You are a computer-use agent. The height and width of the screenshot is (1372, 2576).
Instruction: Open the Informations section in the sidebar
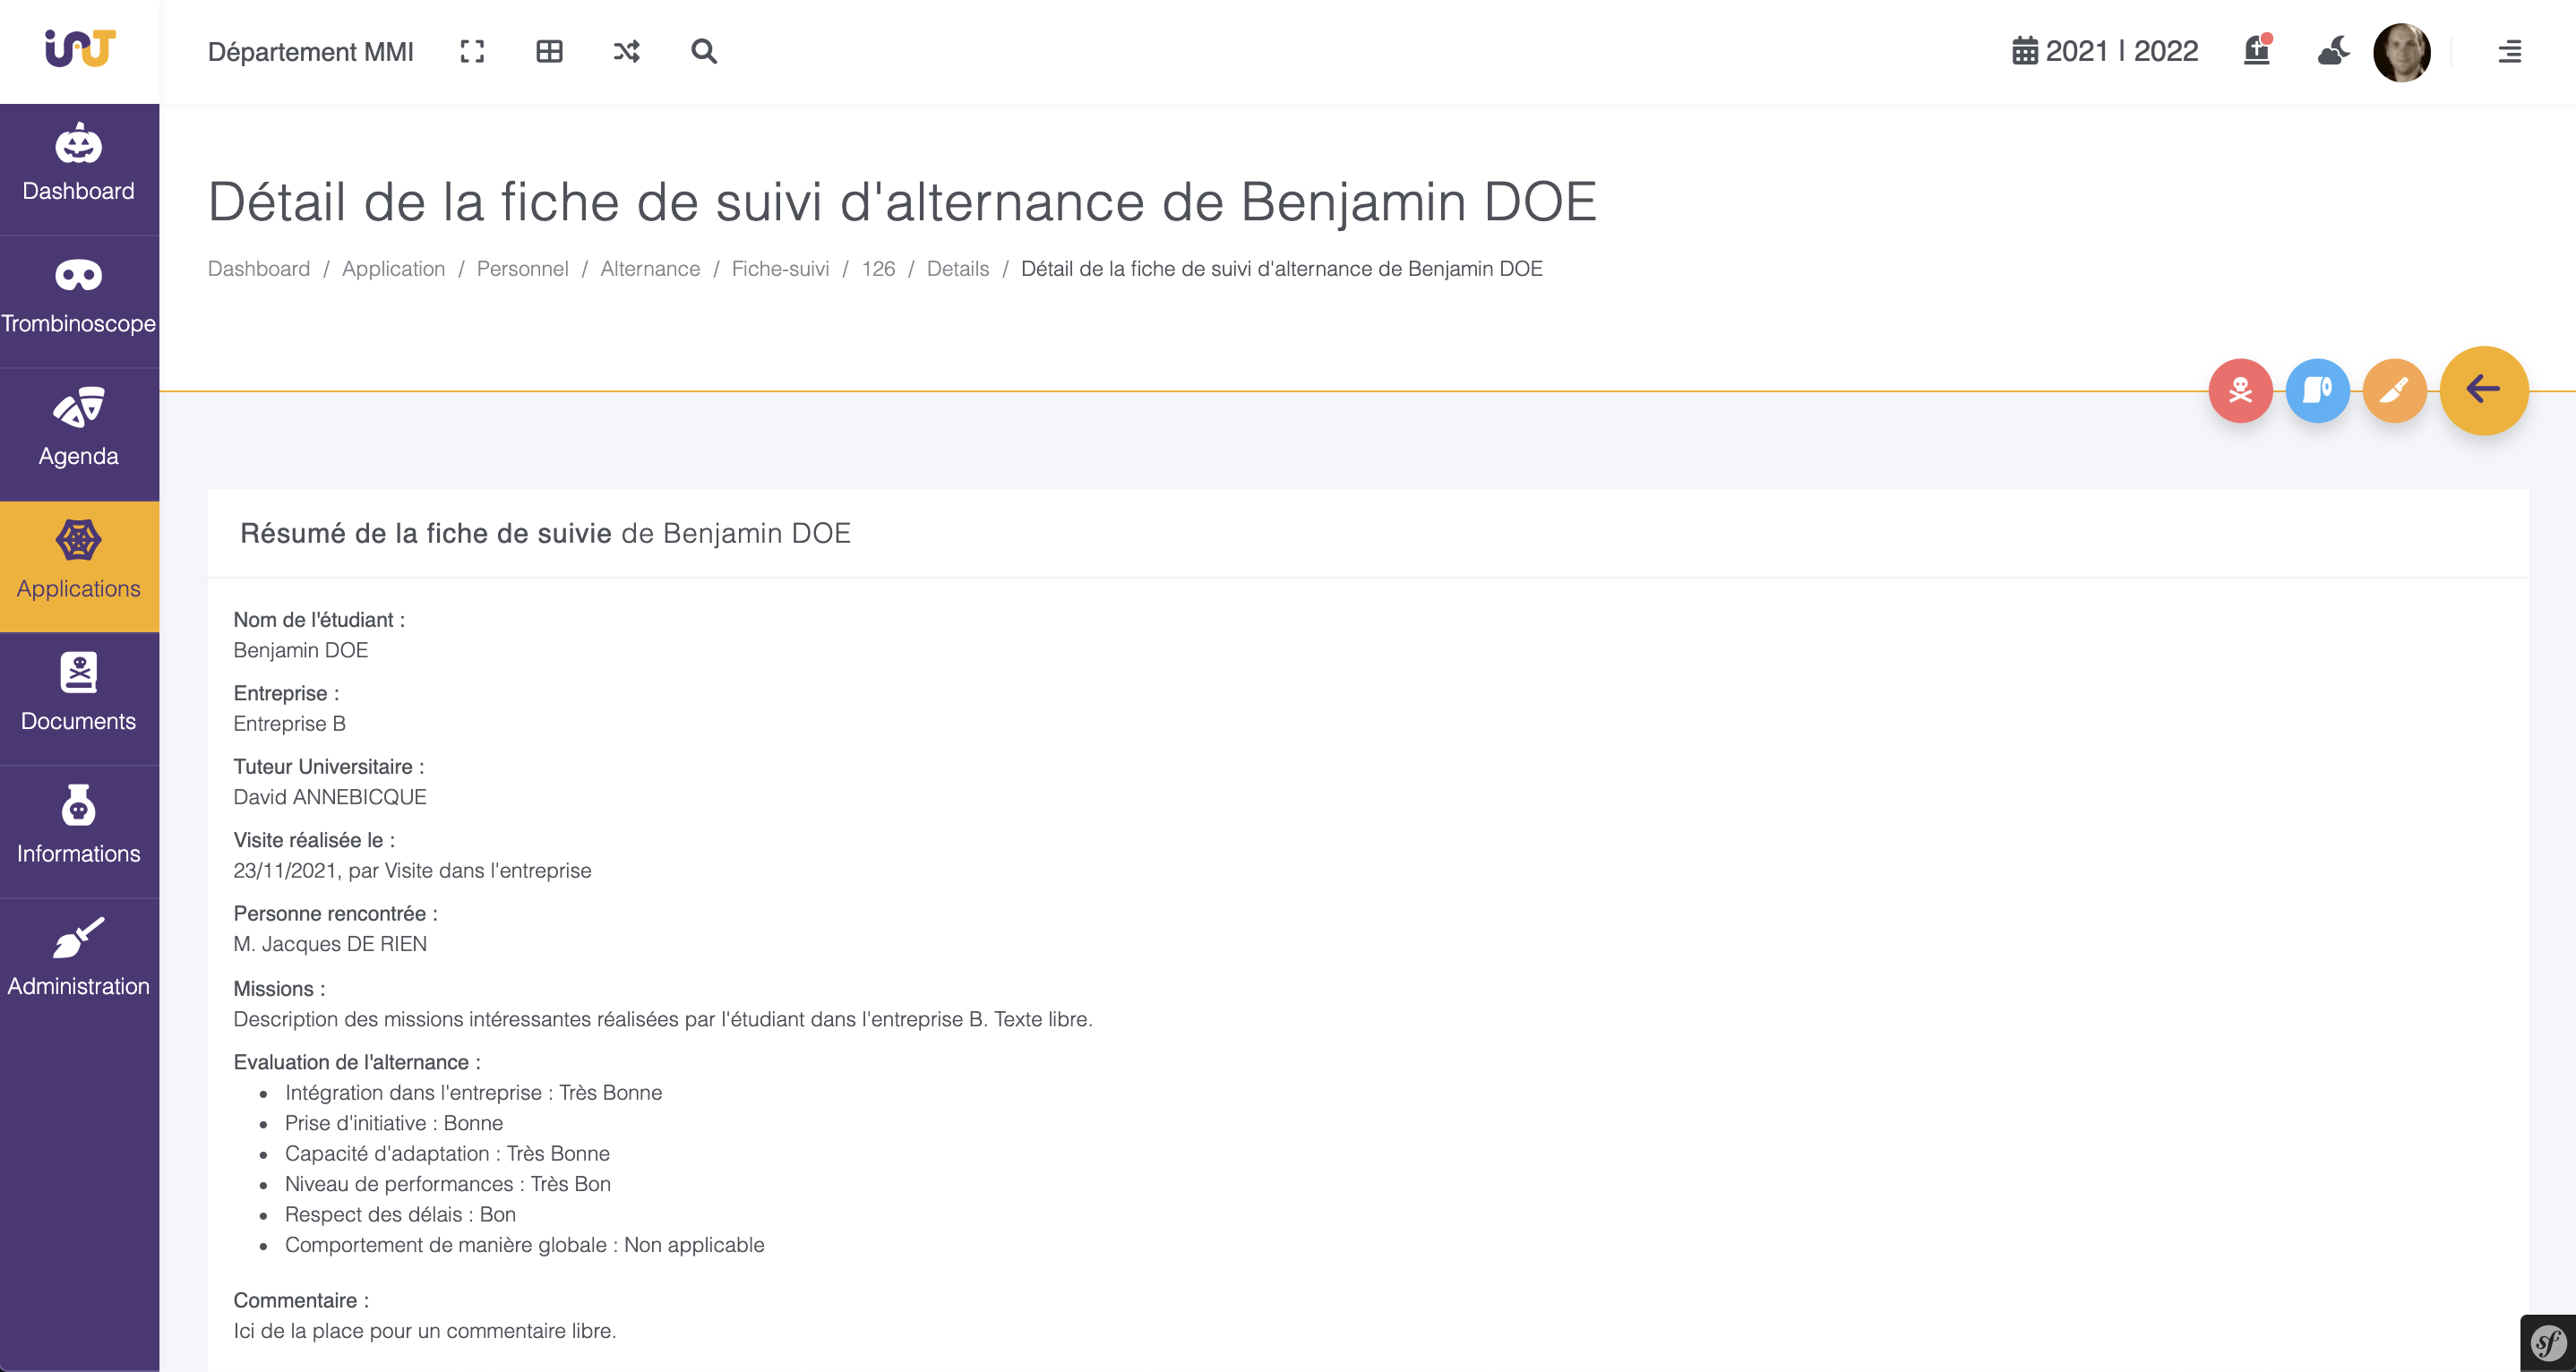[79, 823]
